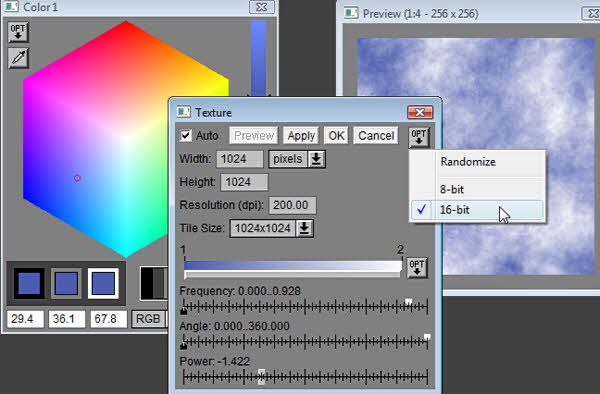Click the Preview window title icon
The image size is (600, 394).
pos(351,13)
